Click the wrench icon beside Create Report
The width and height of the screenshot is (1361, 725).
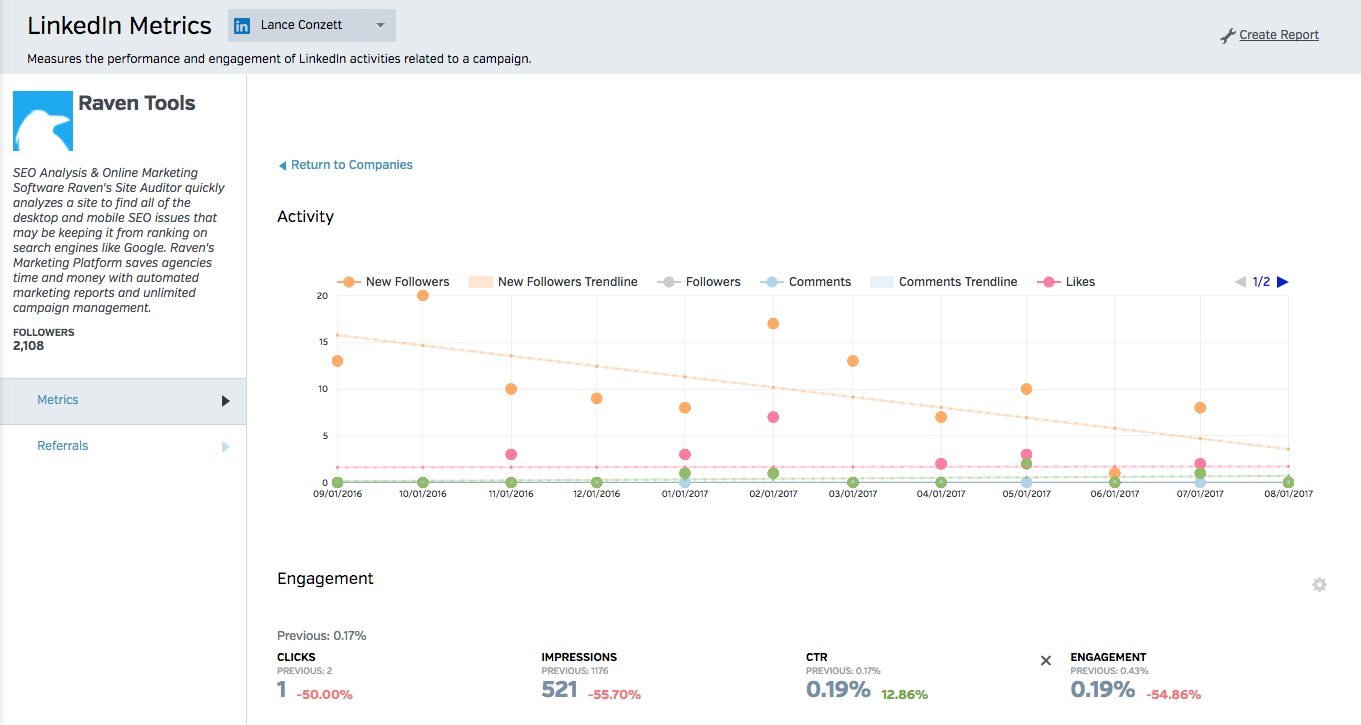point(1228,36)
